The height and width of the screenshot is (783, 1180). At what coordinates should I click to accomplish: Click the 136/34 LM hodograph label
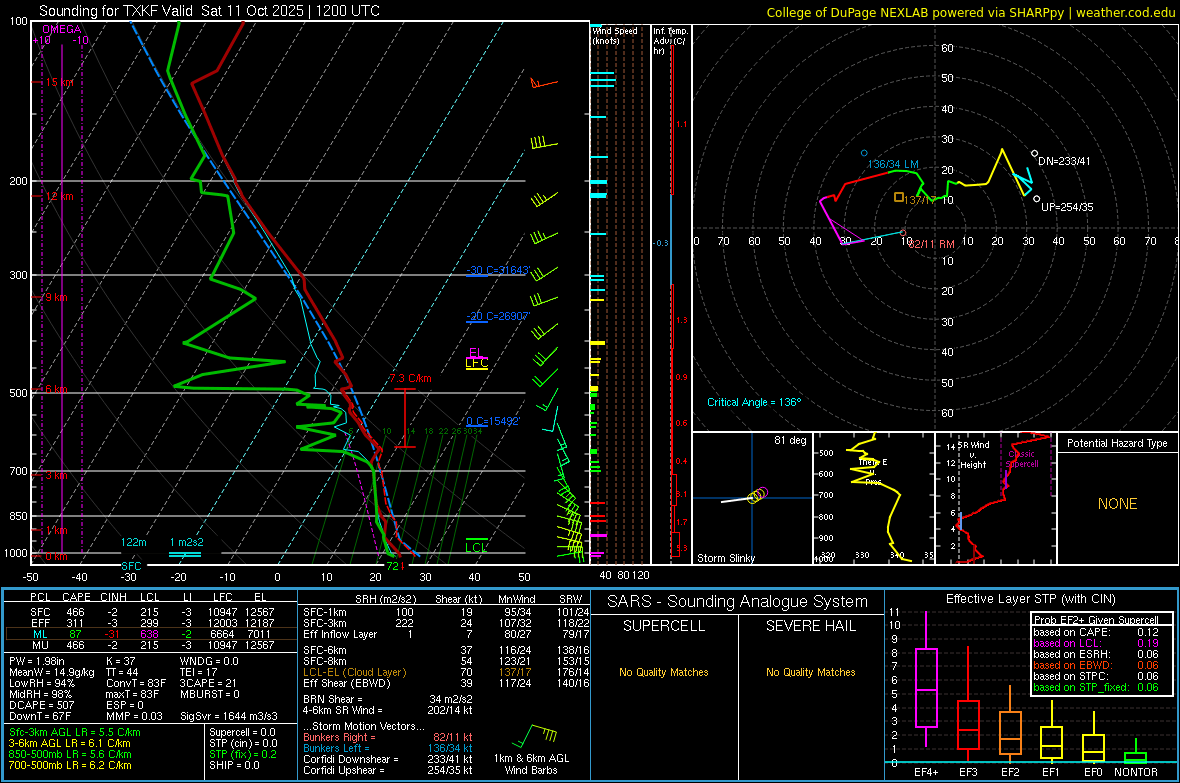[893, 164]
